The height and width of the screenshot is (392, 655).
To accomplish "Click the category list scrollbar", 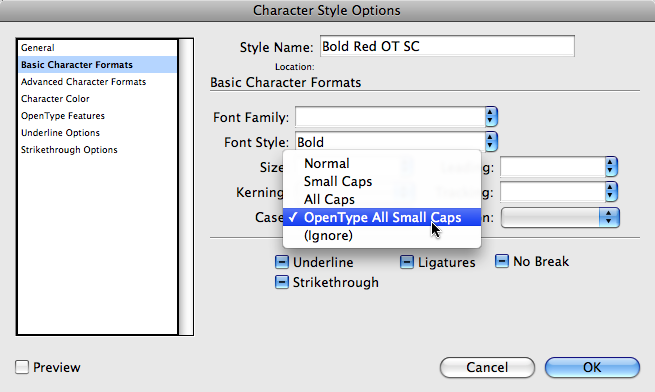I will [186, 187].
